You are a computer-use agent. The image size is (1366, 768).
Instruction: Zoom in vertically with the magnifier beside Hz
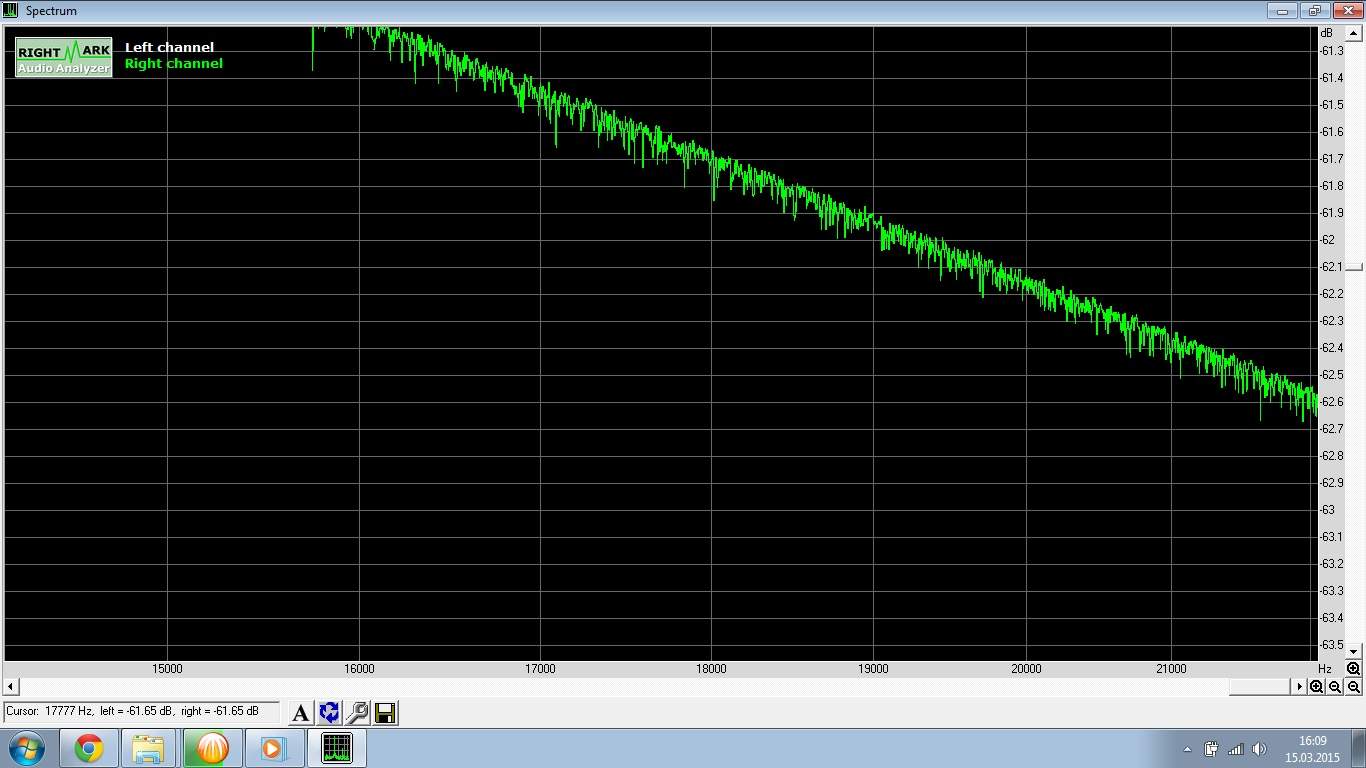click(1353, 668)
